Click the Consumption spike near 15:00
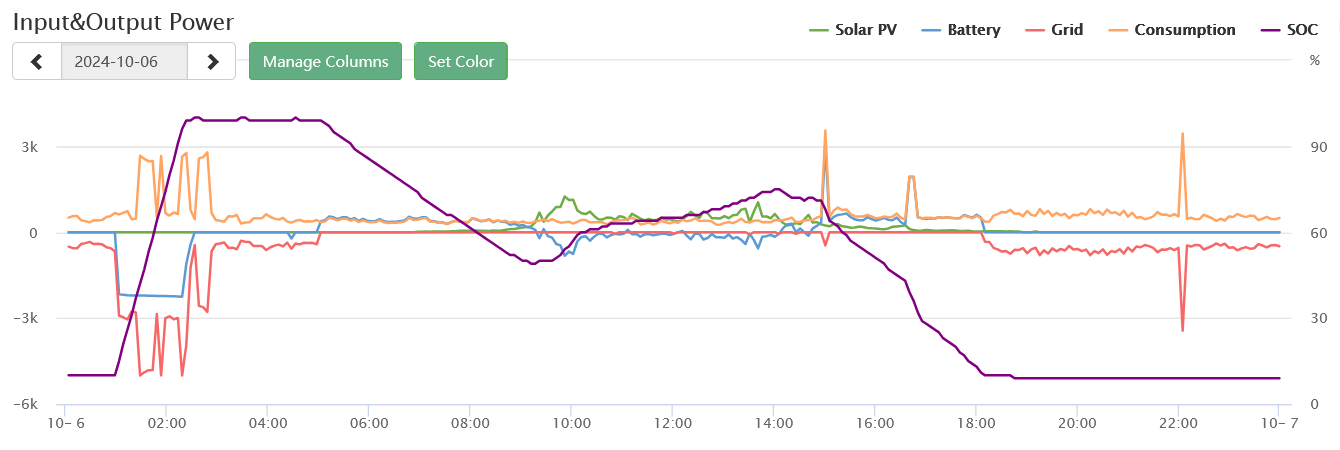Screen dimensions: 1340x450 click(x=825, y=131)
